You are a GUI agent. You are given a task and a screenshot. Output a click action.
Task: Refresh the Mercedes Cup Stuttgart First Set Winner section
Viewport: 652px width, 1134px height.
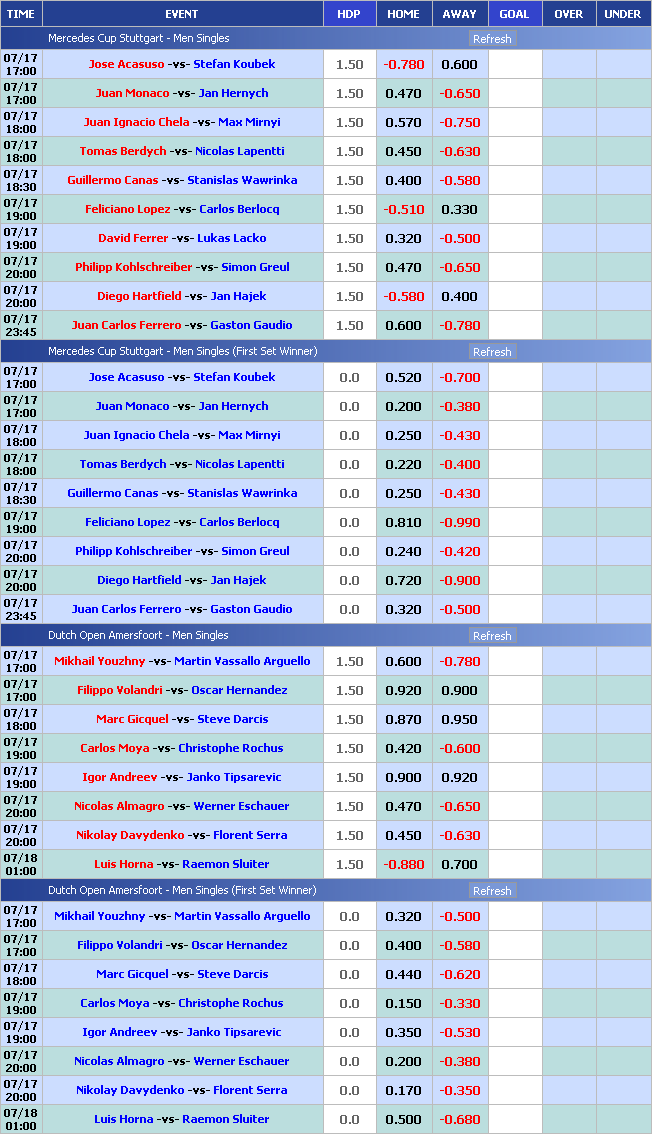click(x=491, y=352)
